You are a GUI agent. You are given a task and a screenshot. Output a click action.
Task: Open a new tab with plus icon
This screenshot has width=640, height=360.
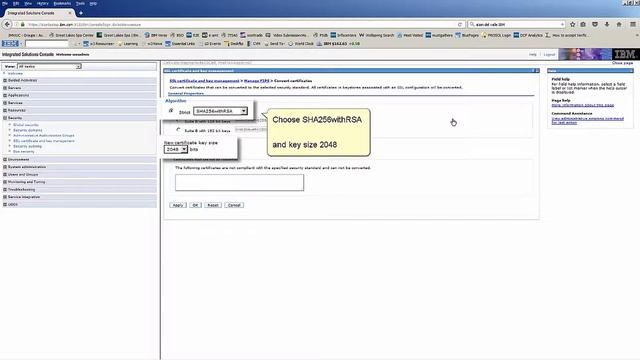pyautogui.click(x=81, y=13)
